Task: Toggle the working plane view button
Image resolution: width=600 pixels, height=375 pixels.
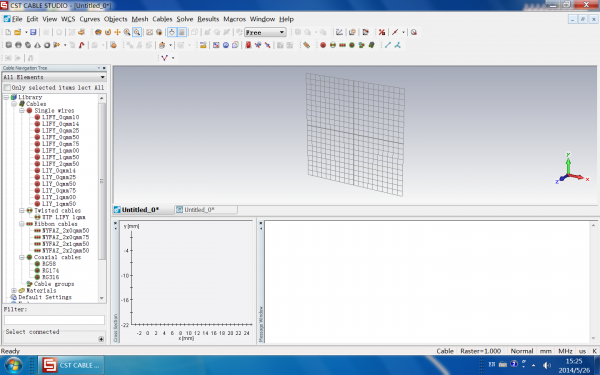Action: click(x=182, y=33)
